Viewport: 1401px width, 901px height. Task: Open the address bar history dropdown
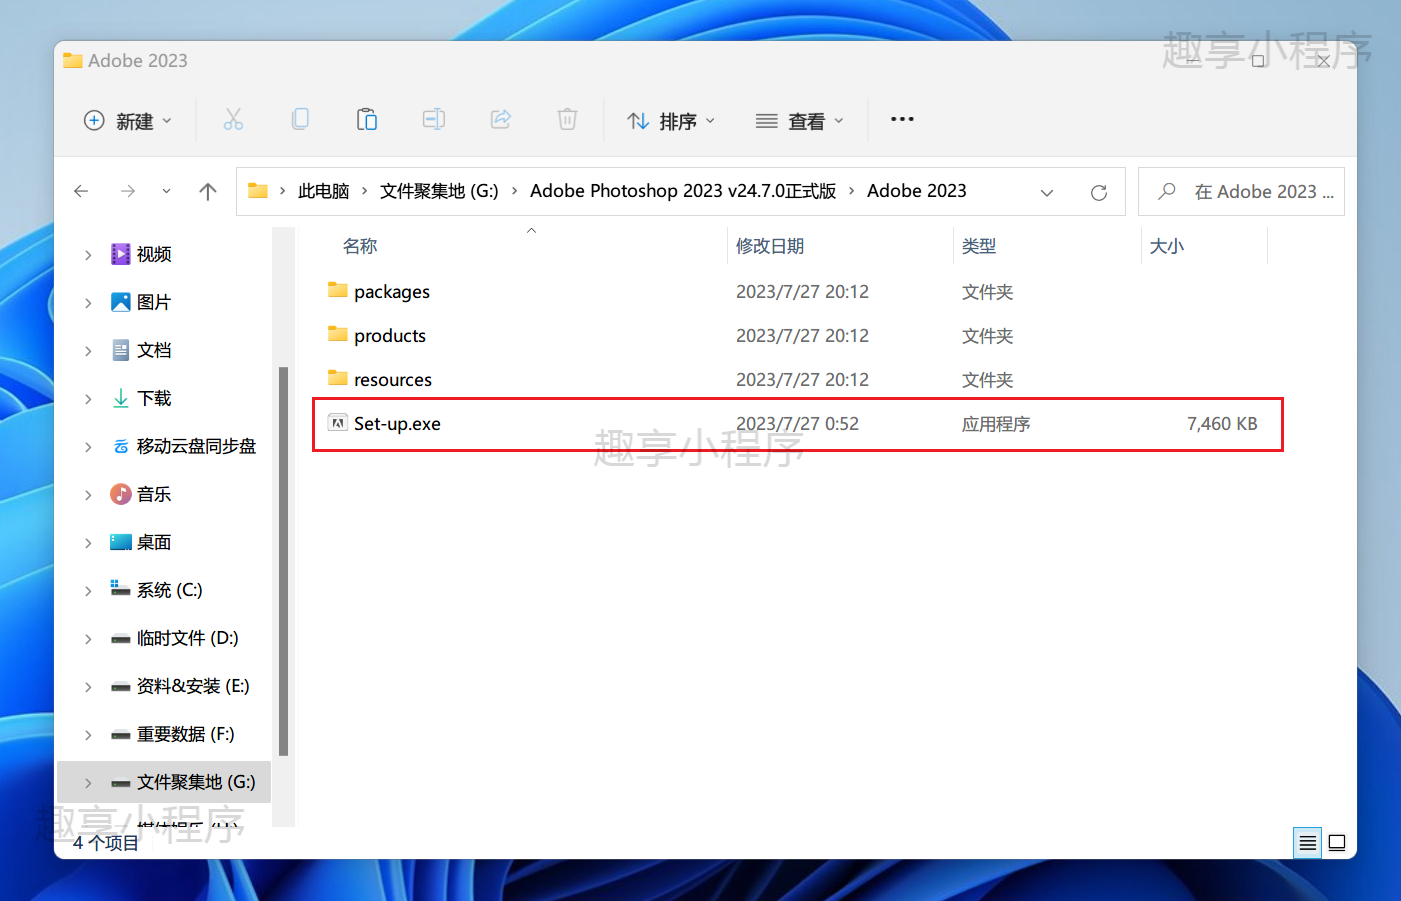(1047, 192)
